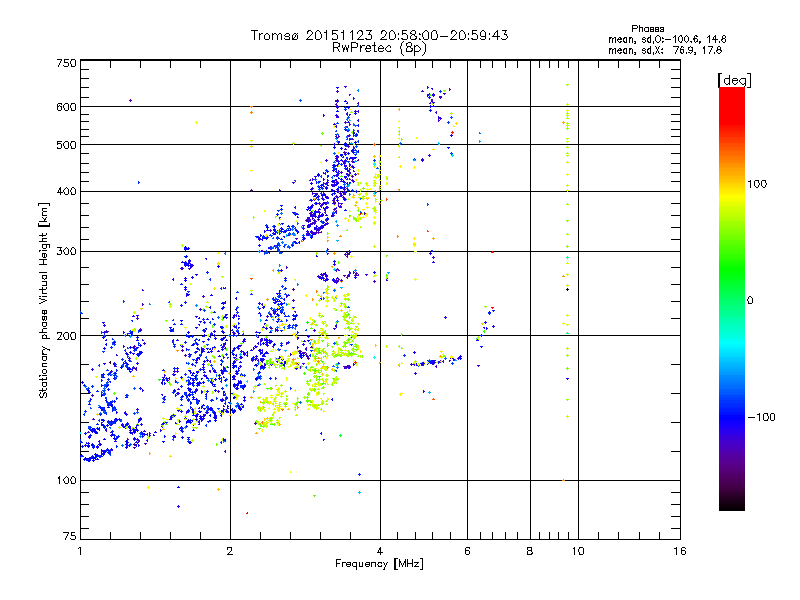Image resolution: width=800 pixels, height=600 pixels.
Task: Click the x-axis label '6'
Action: click(467, 551)
